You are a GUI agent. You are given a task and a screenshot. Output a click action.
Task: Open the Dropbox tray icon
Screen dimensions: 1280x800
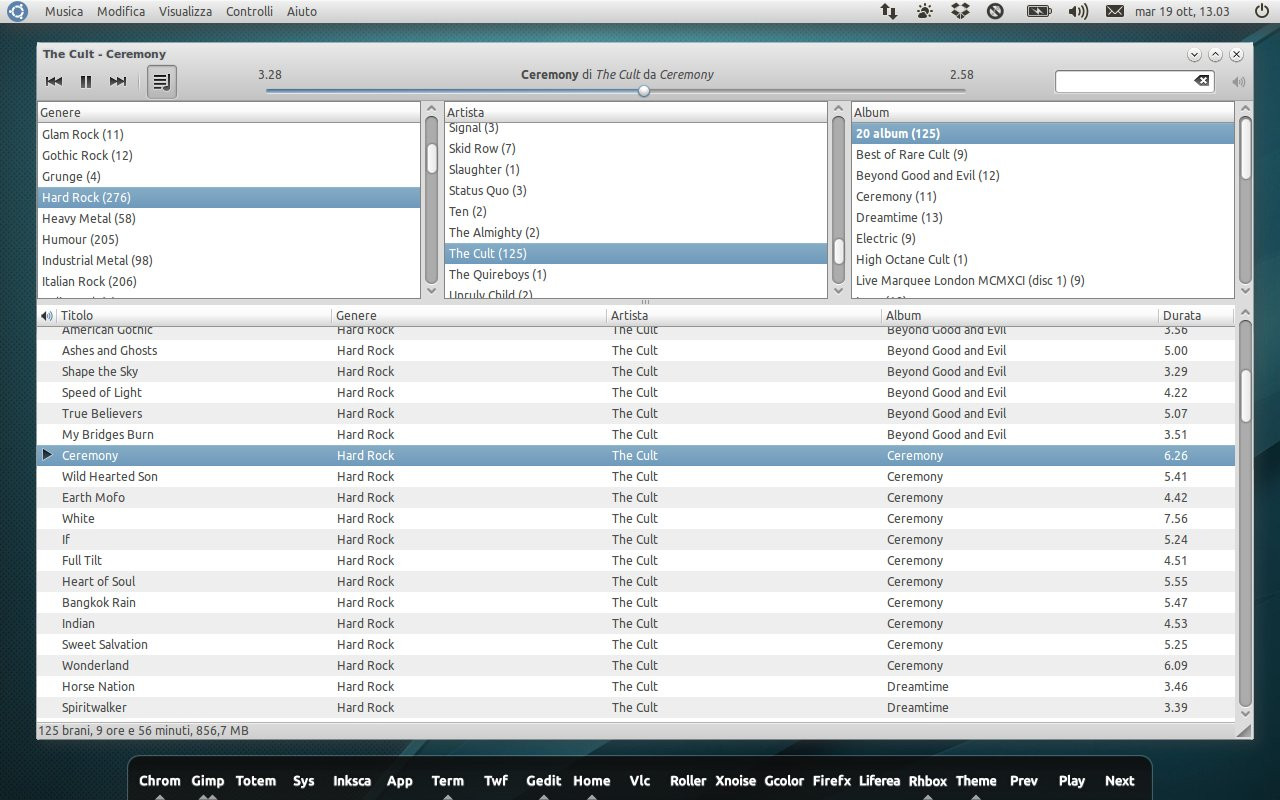(x=960, y=11)
